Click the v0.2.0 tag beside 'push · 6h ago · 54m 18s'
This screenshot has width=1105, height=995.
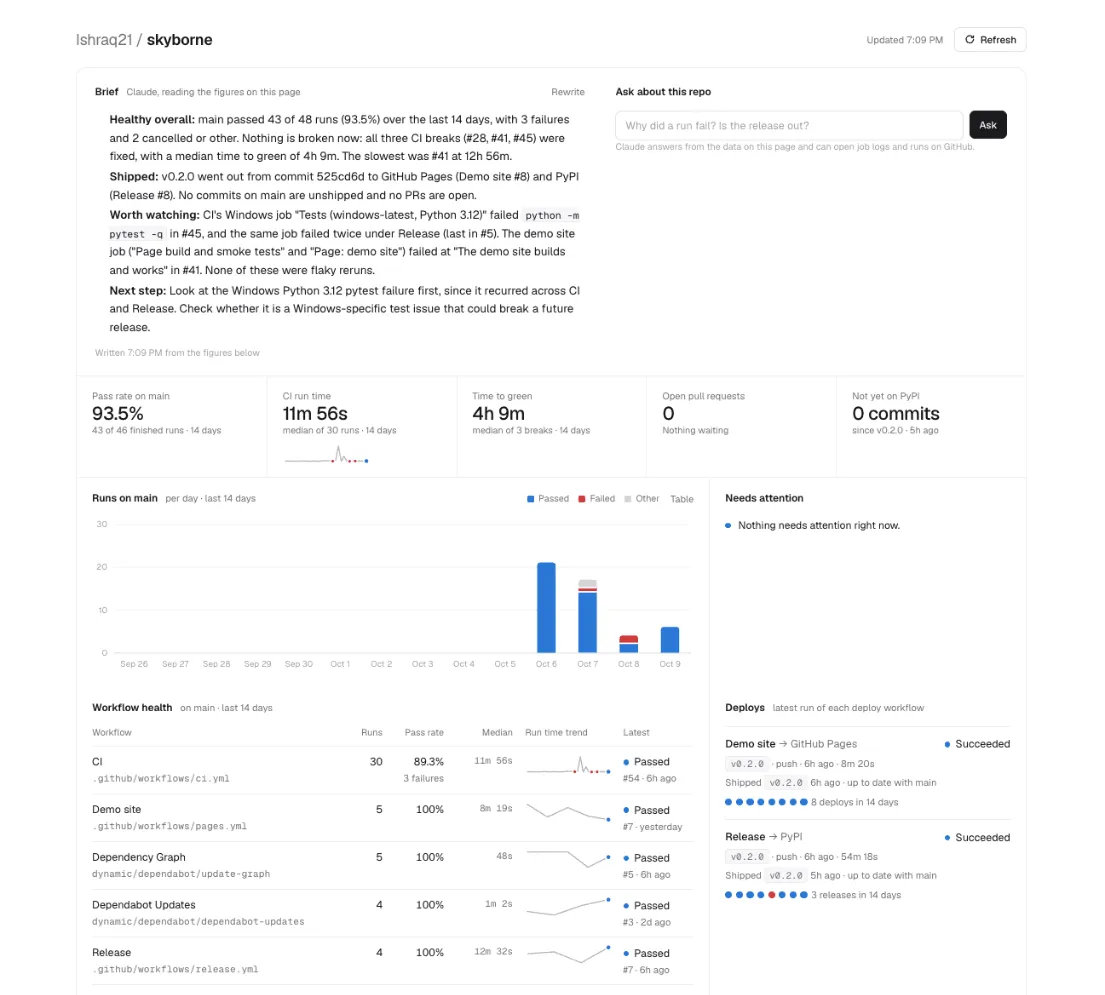747,857
